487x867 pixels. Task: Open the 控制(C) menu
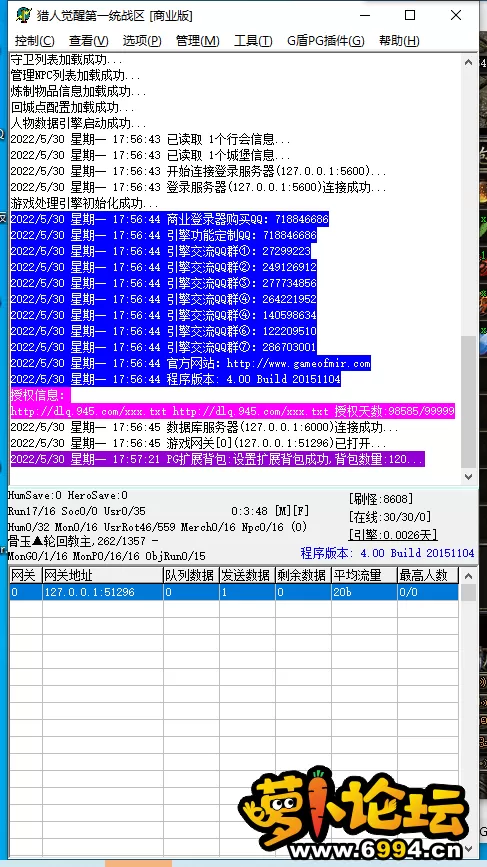pos(34,40)
